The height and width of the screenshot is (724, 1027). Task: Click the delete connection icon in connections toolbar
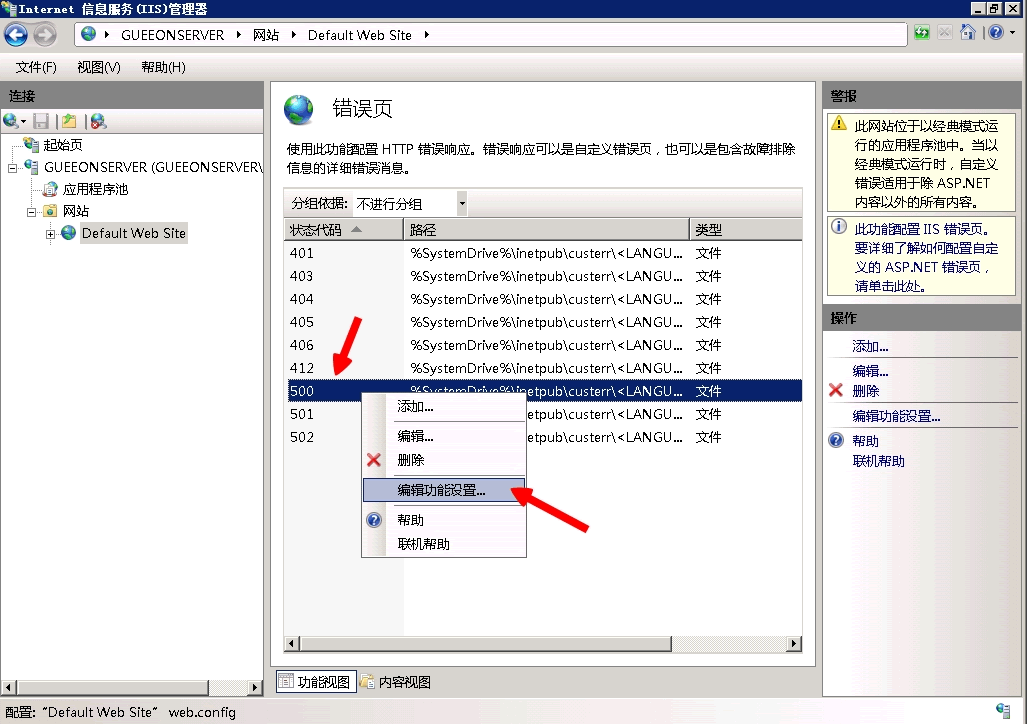pos(98,121)
